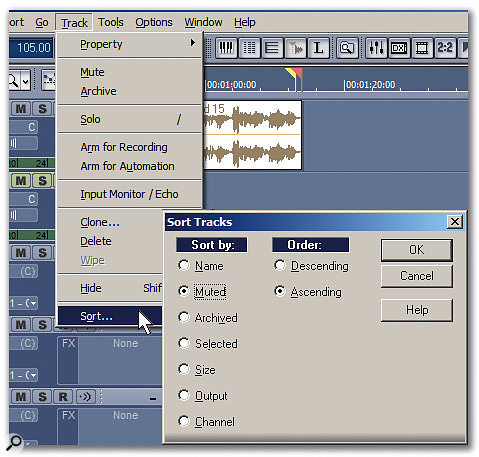
Task: Cancel the Sort Tracks dialog
Action: pos(417,276)
